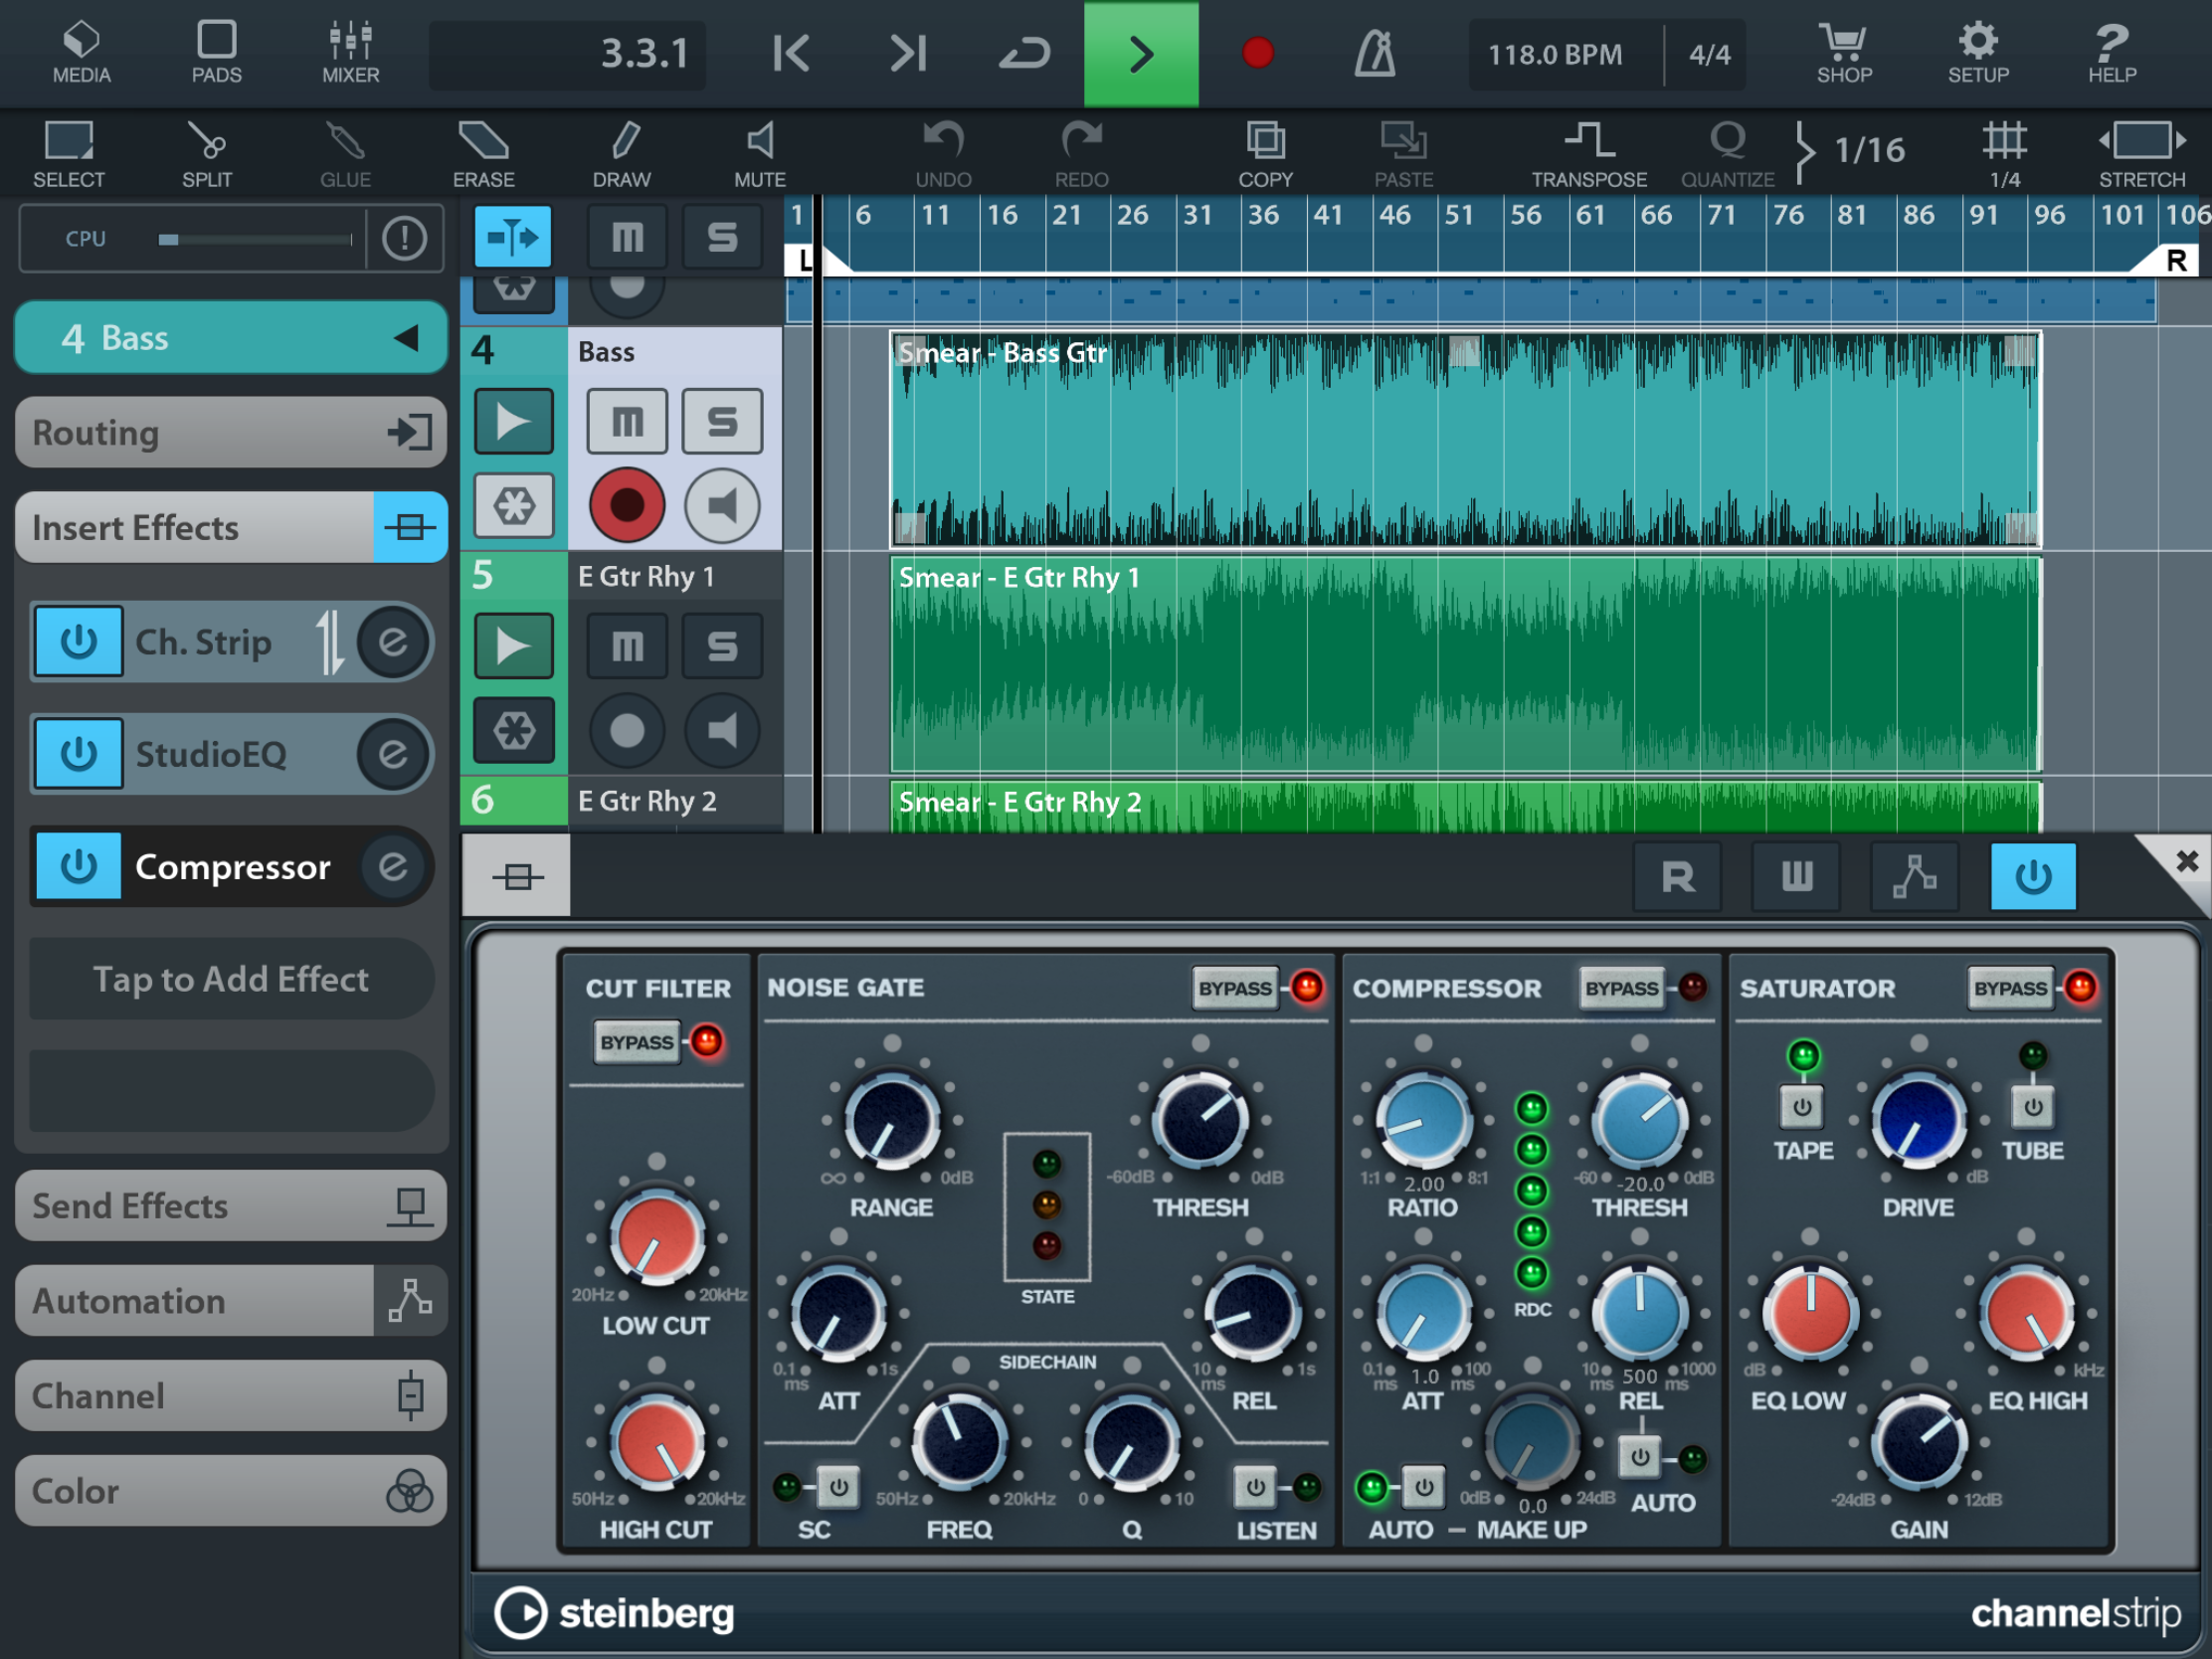
Task: Toggle global mute for all tracks
Action: tap(627, 237)
